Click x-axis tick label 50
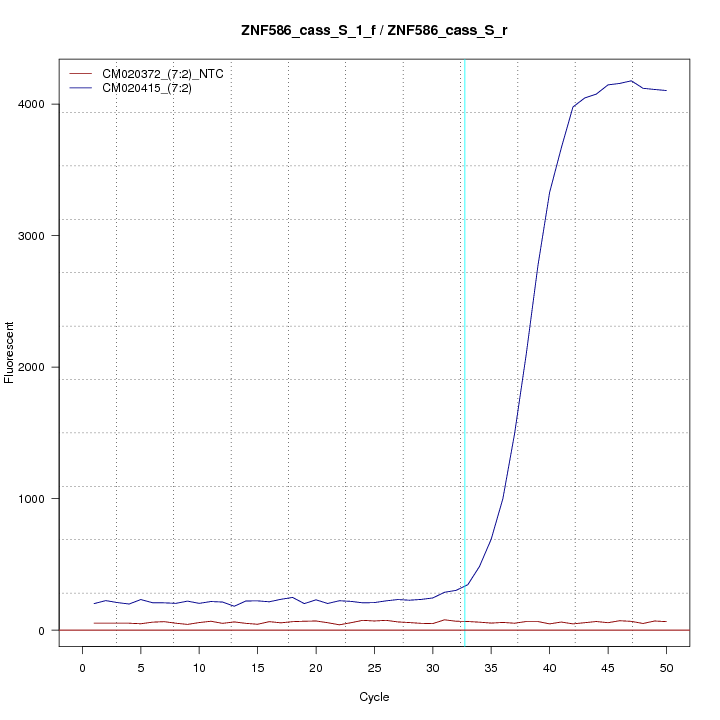The width and height of the screenshot is (720, 720). [666, 668]
